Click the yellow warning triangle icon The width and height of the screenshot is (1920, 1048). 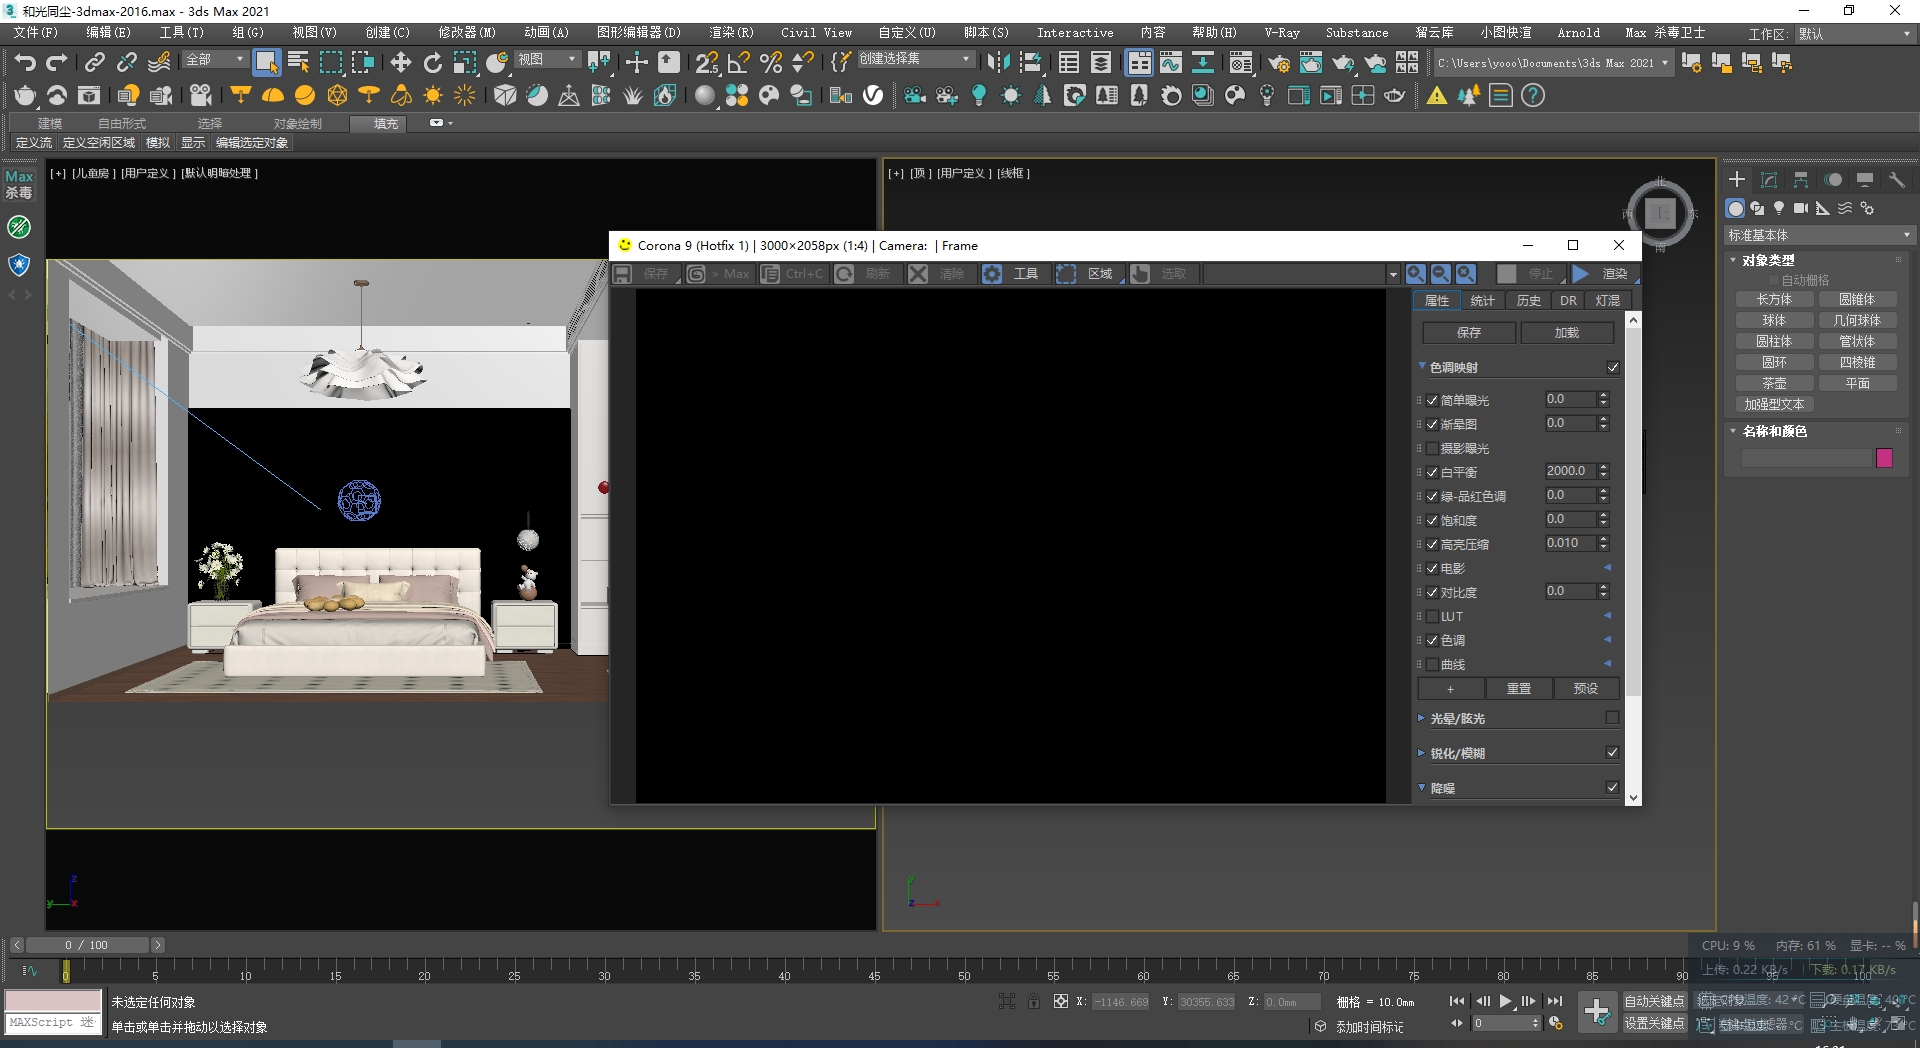(x=1437, y=96)
